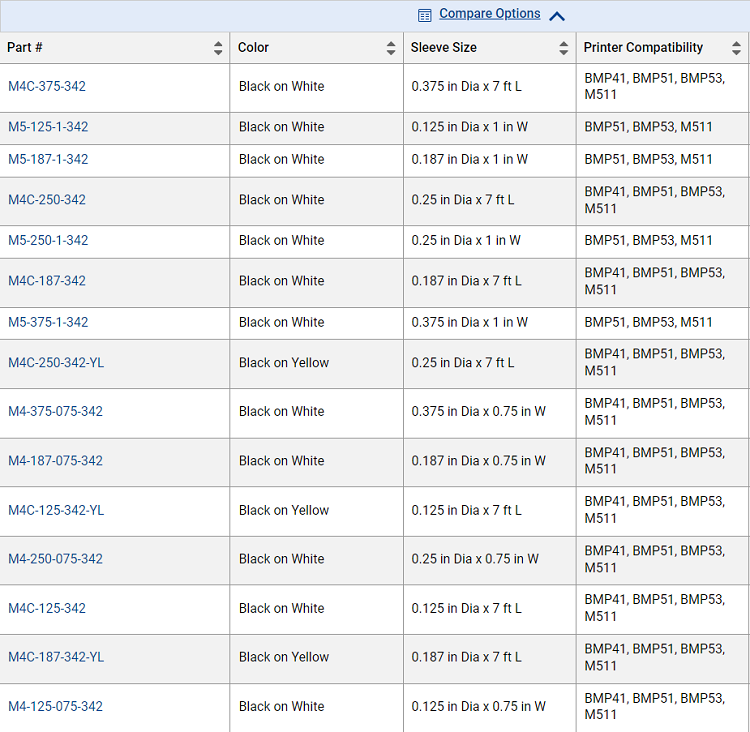Click printer compatibility in M5-375-1-342 row

click(x=648, y=322)
